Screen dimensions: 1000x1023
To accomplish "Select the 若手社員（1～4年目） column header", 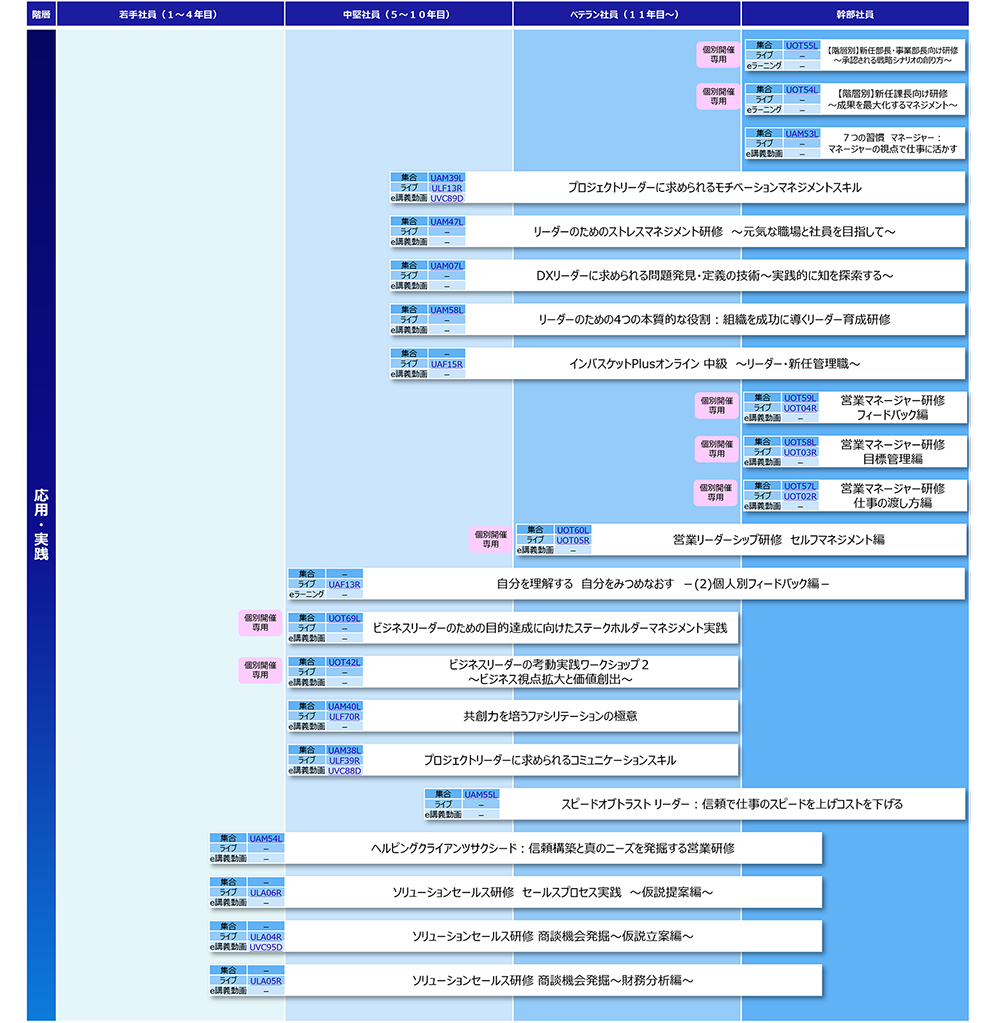I will click(171, 14).
